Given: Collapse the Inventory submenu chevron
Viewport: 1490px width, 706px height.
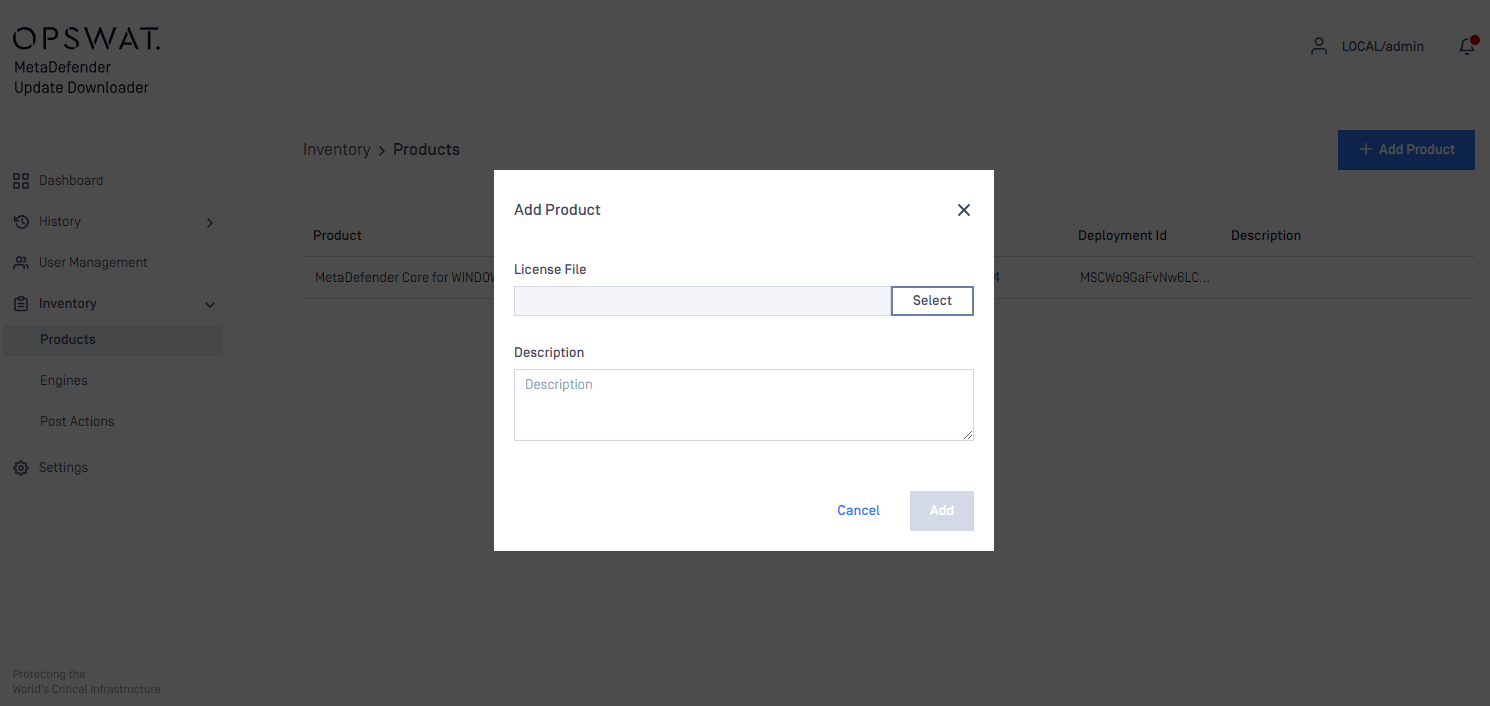Looking at the screenshot, I should tap(210, 304).
